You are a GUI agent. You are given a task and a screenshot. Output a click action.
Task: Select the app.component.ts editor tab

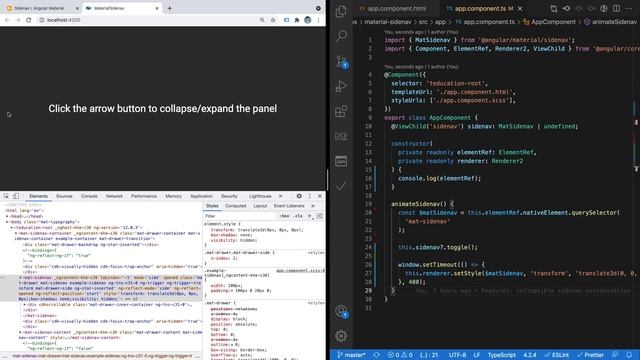[x=480, y=8]
